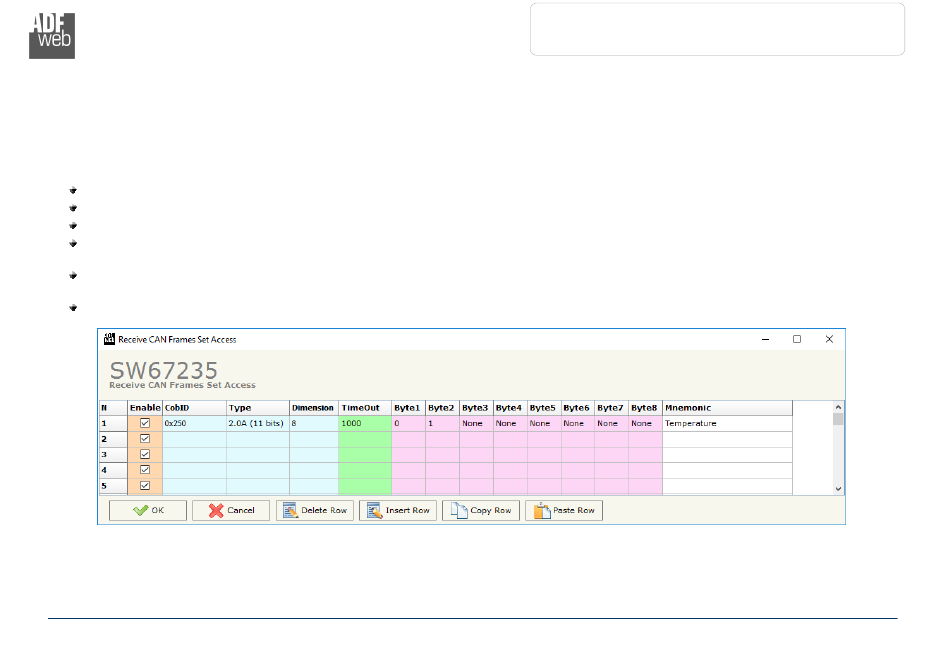Open the Type cell showing 2.0A (11 bits)
Screen dimensions: 950x659
[257, 423]
